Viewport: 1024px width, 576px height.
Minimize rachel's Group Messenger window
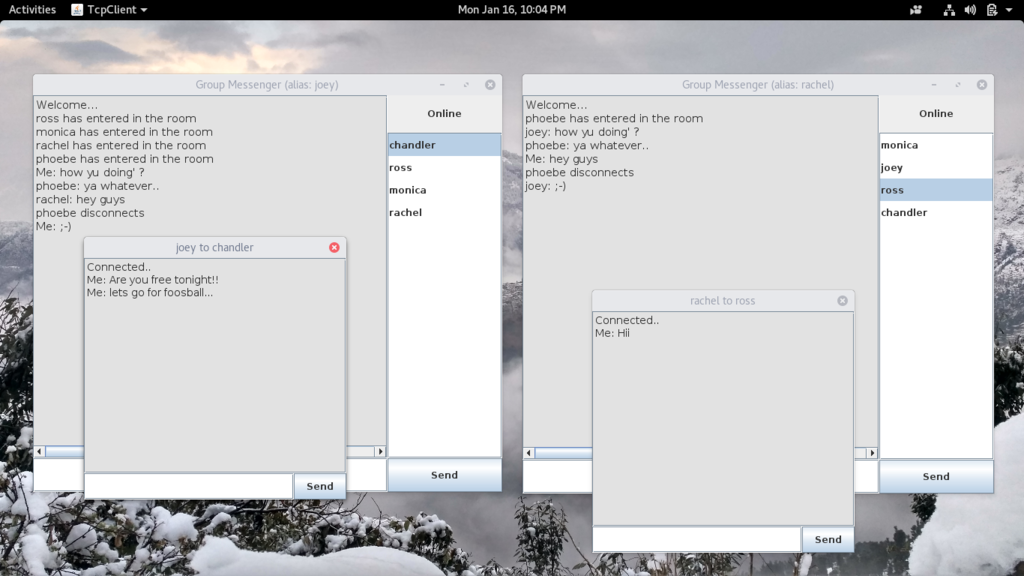pyautogui.click(x=934, y=85)
